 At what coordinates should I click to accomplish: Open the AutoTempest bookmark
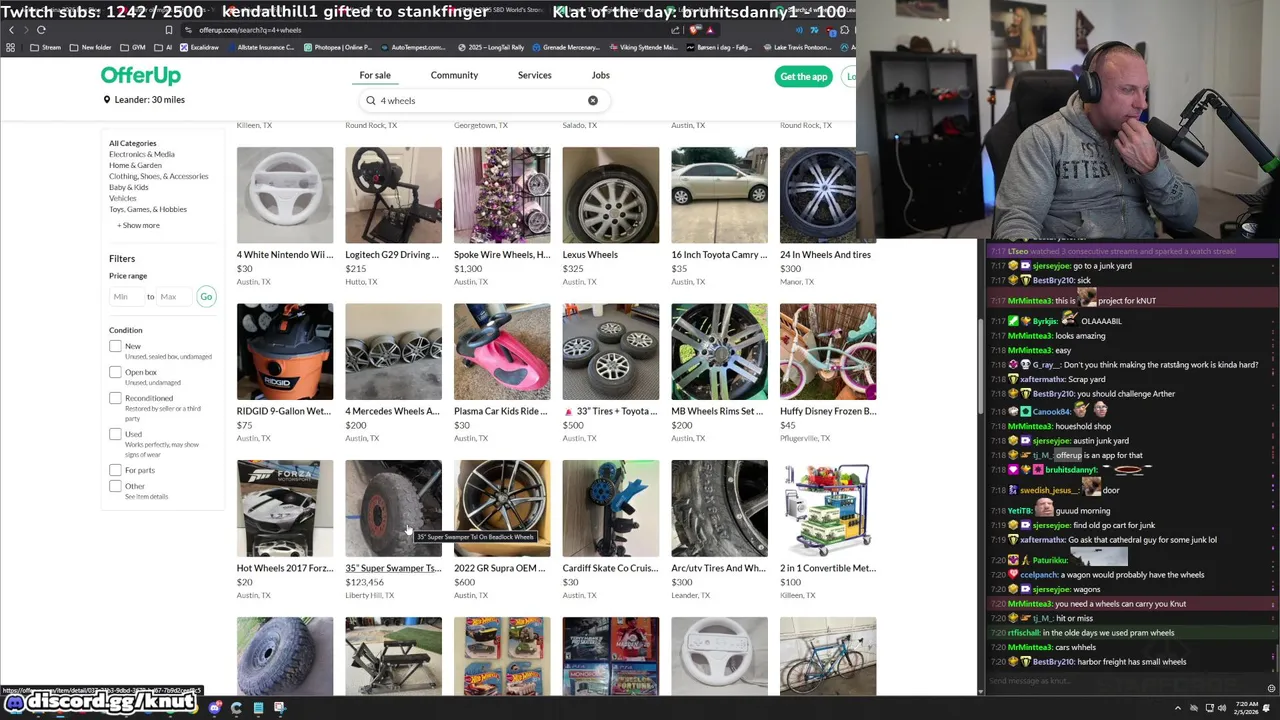pos(414,47)
